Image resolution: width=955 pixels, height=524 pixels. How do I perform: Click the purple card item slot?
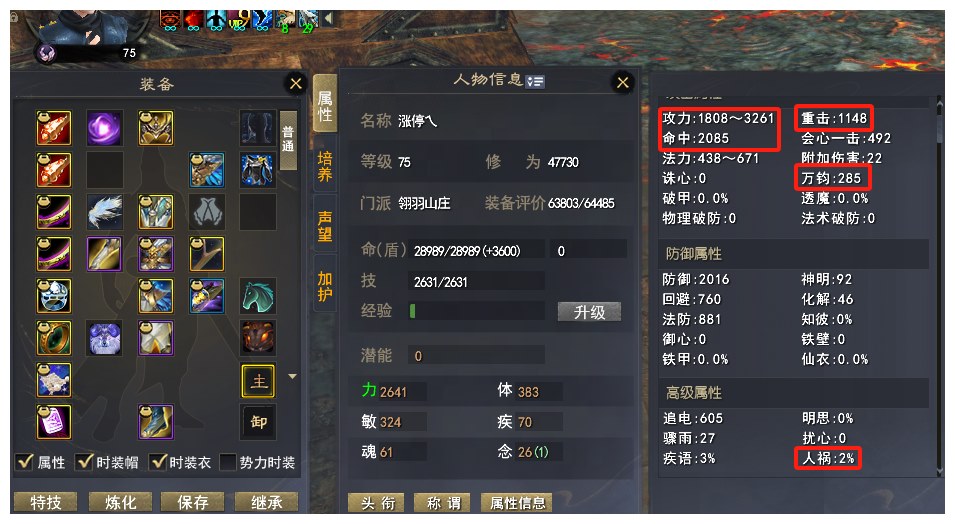click(54, 422)
